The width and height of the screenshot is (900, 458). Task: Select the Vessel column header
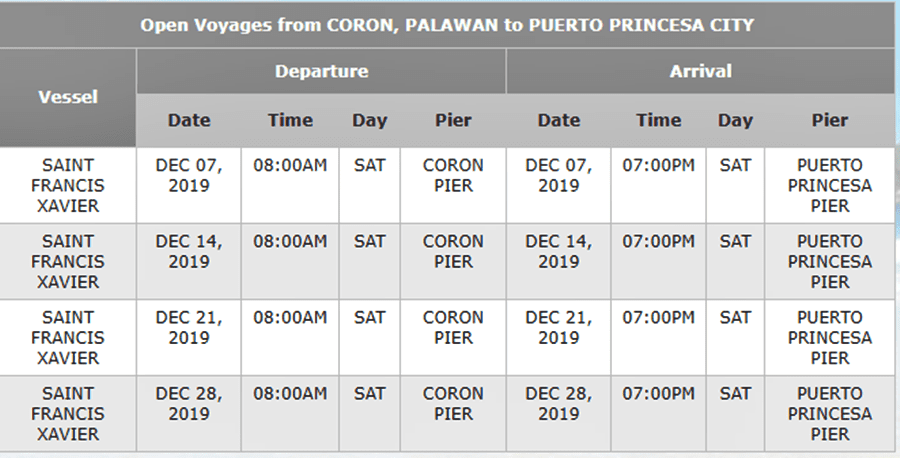(68, 97)
